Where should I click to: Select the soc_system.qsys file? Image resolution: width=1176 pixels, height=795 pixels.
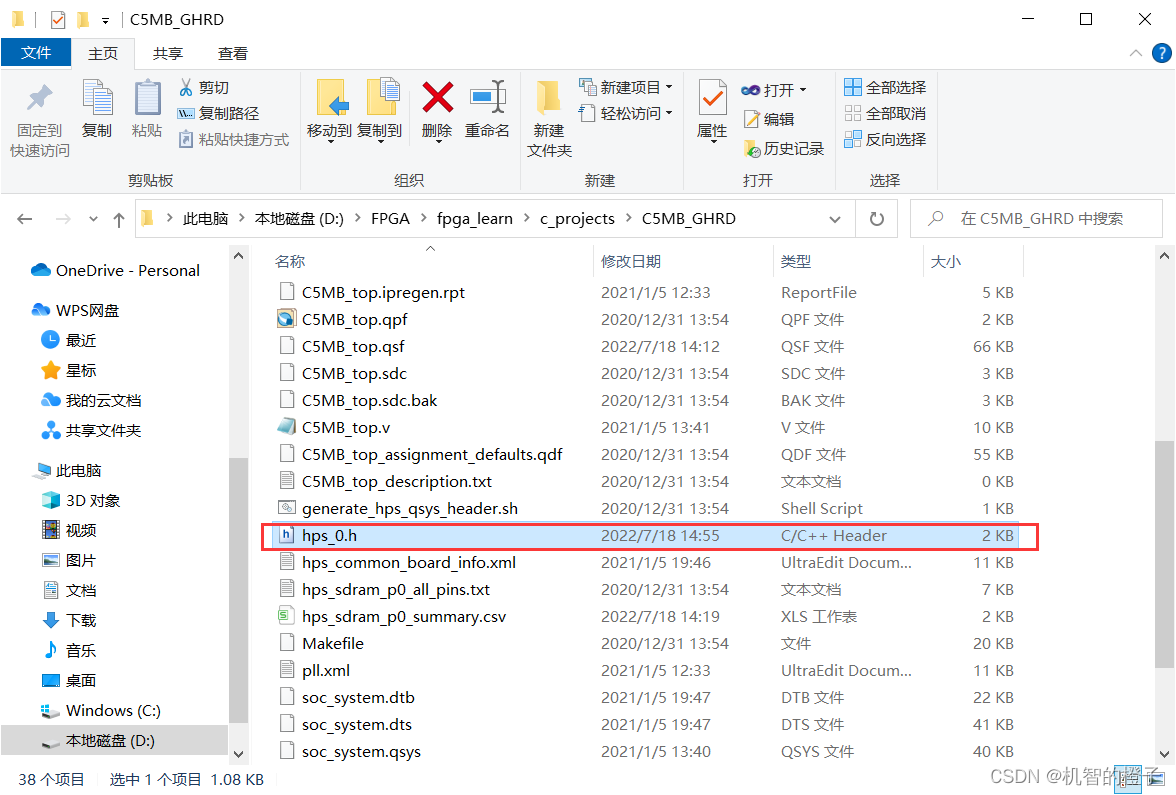tap(645, 752)
